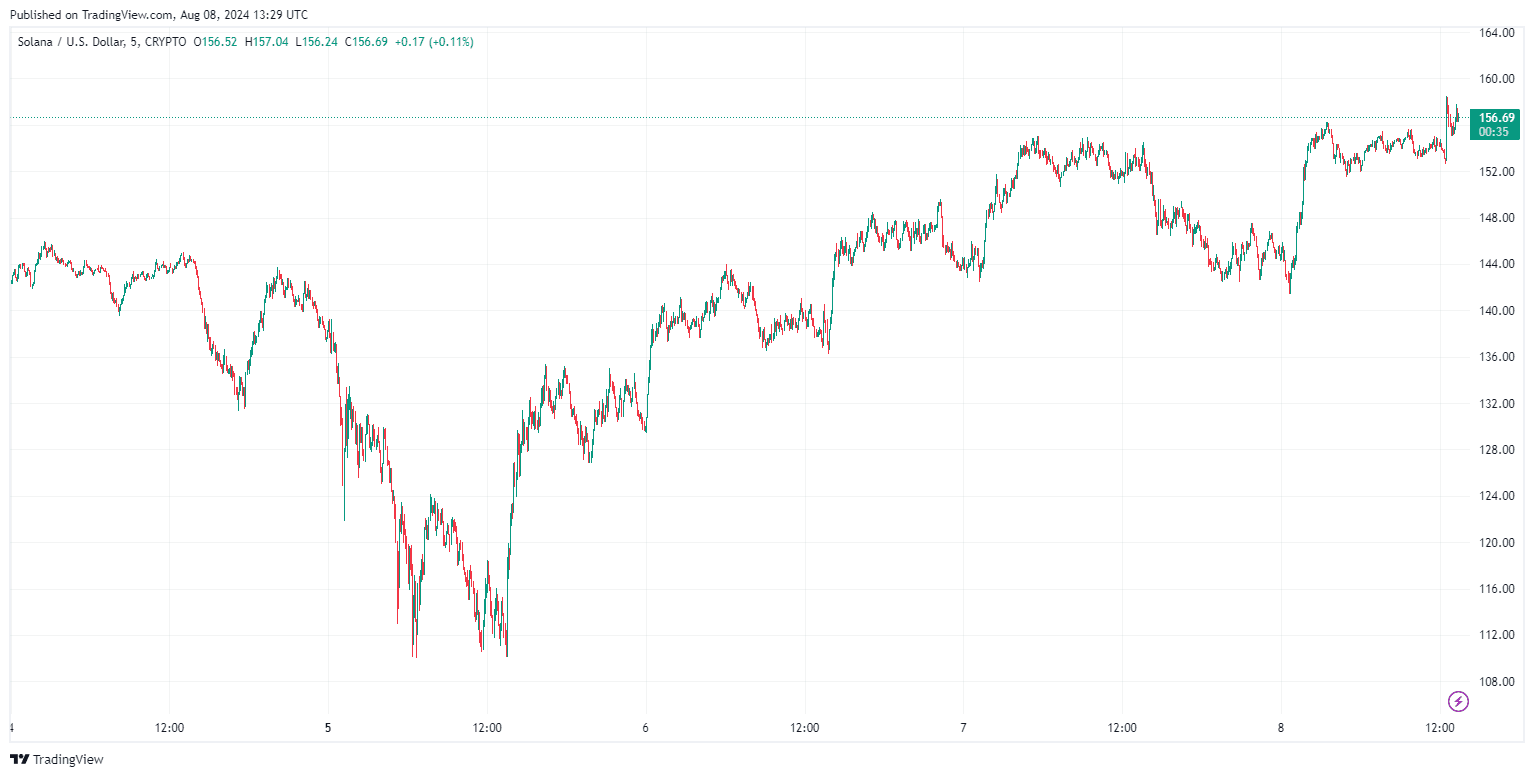Click the high value H157.04 in legend
1534x777 pixels.
268,42
